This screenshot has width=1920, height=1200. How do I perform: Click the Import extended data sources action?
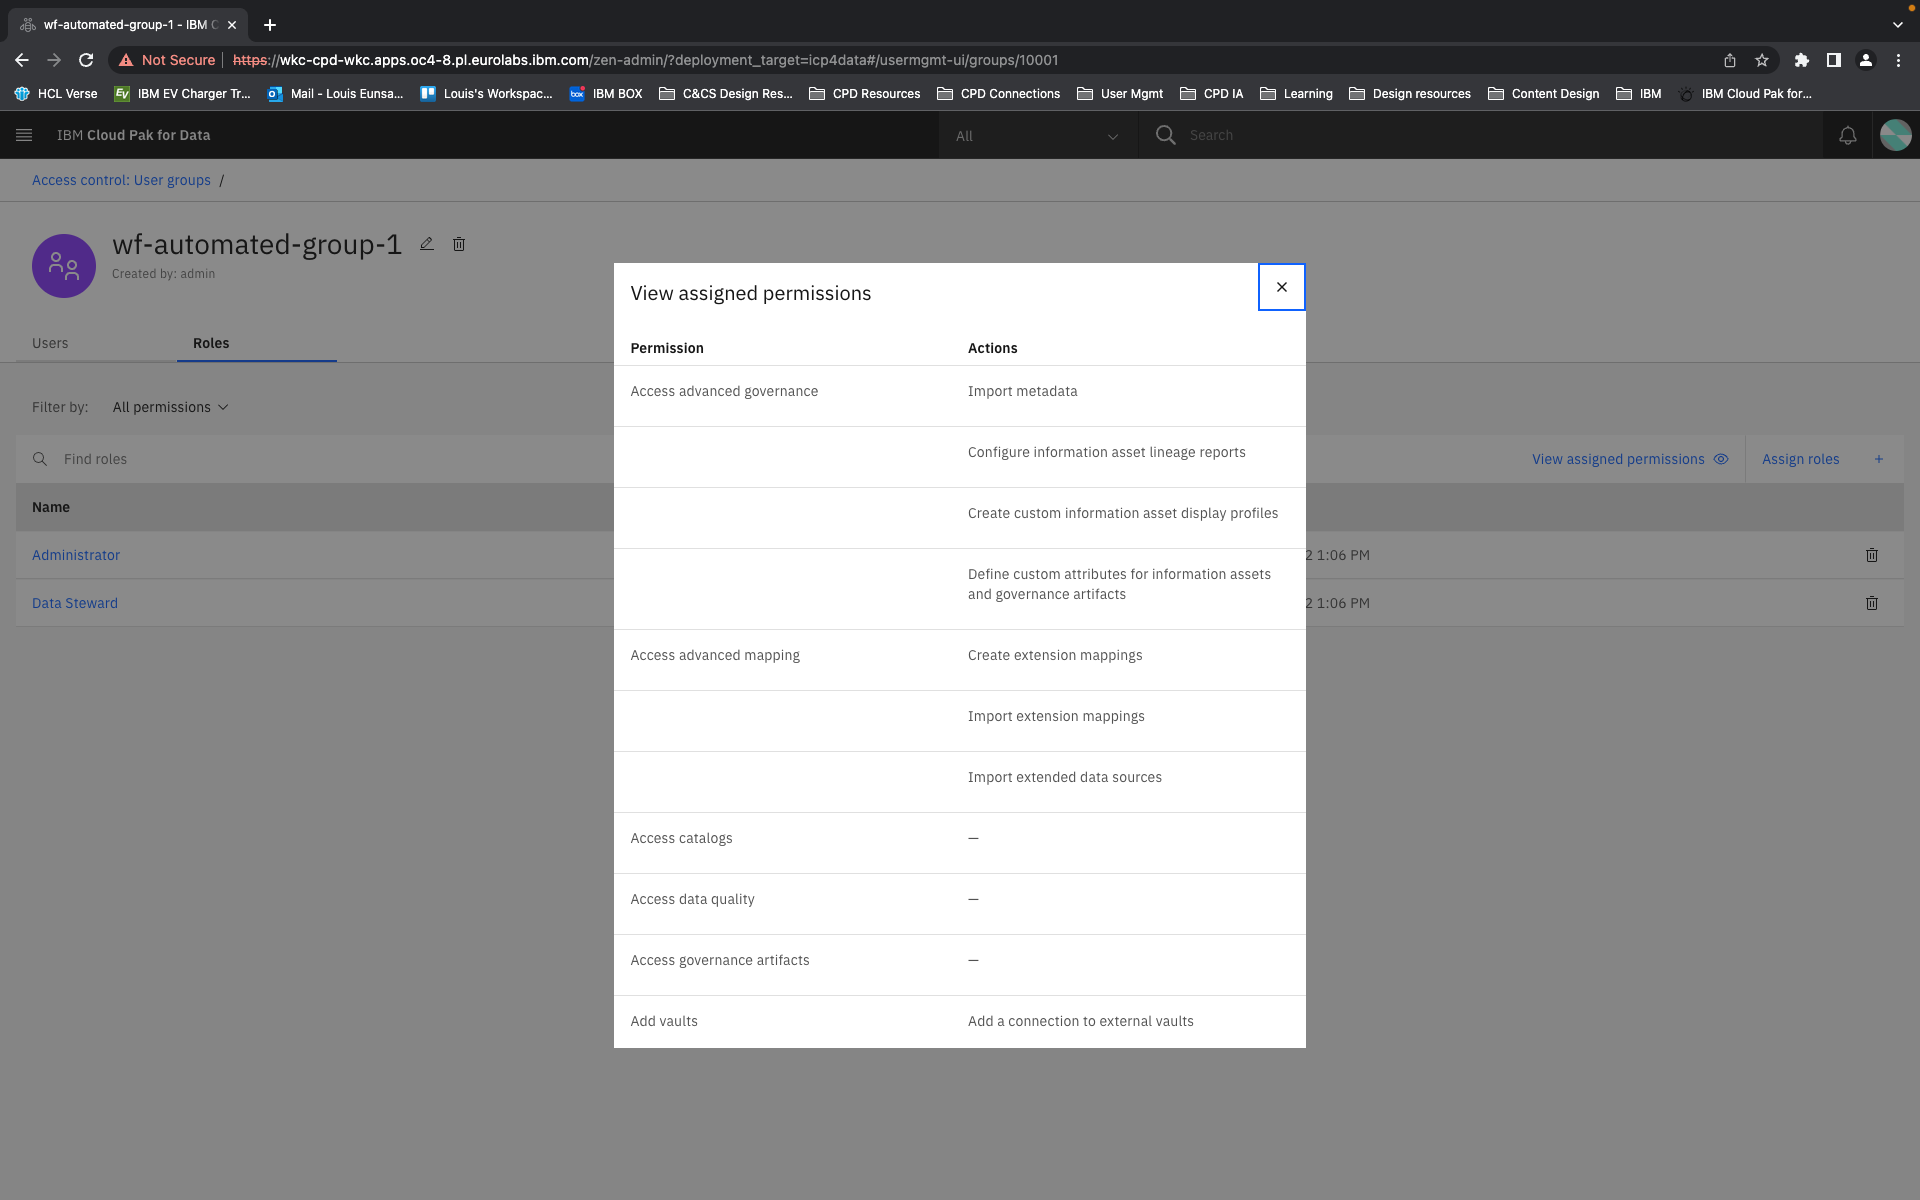[x=1064, y=777]
